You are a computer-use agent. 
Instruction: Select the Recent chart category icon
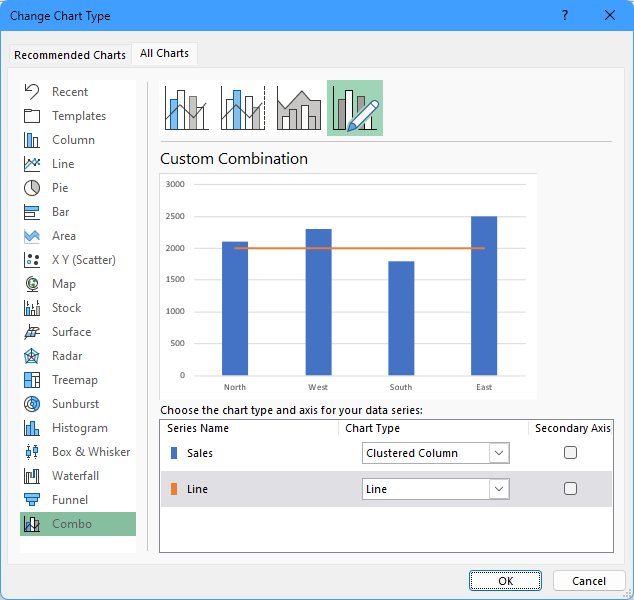pyautogui.click(x=32, y=92)
